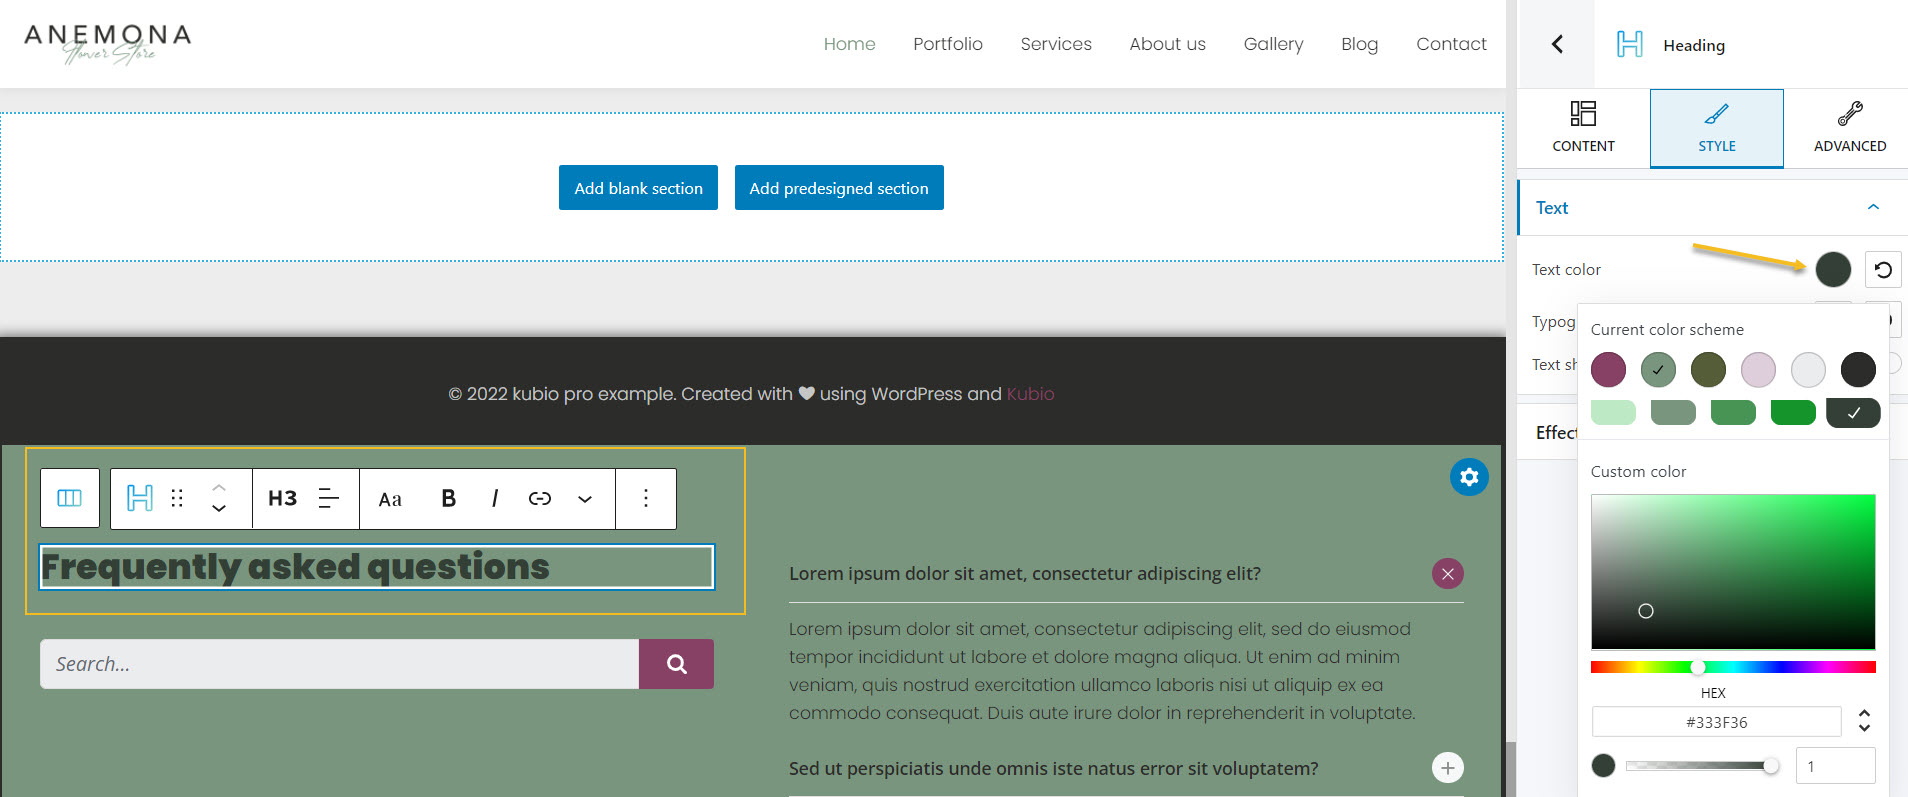Toggle color format with HEX stepper arrows
Screen dimensions: 1908x797
coord(1864,721)
